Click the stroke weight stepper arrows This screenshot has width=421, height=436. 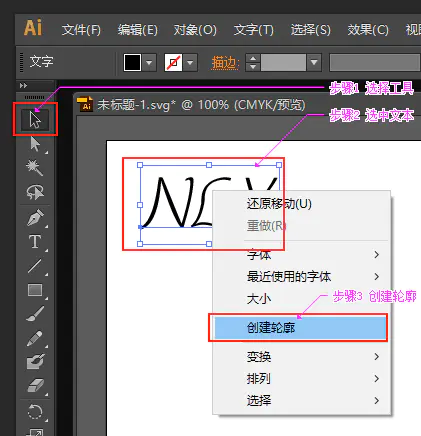tap(253, 62)
